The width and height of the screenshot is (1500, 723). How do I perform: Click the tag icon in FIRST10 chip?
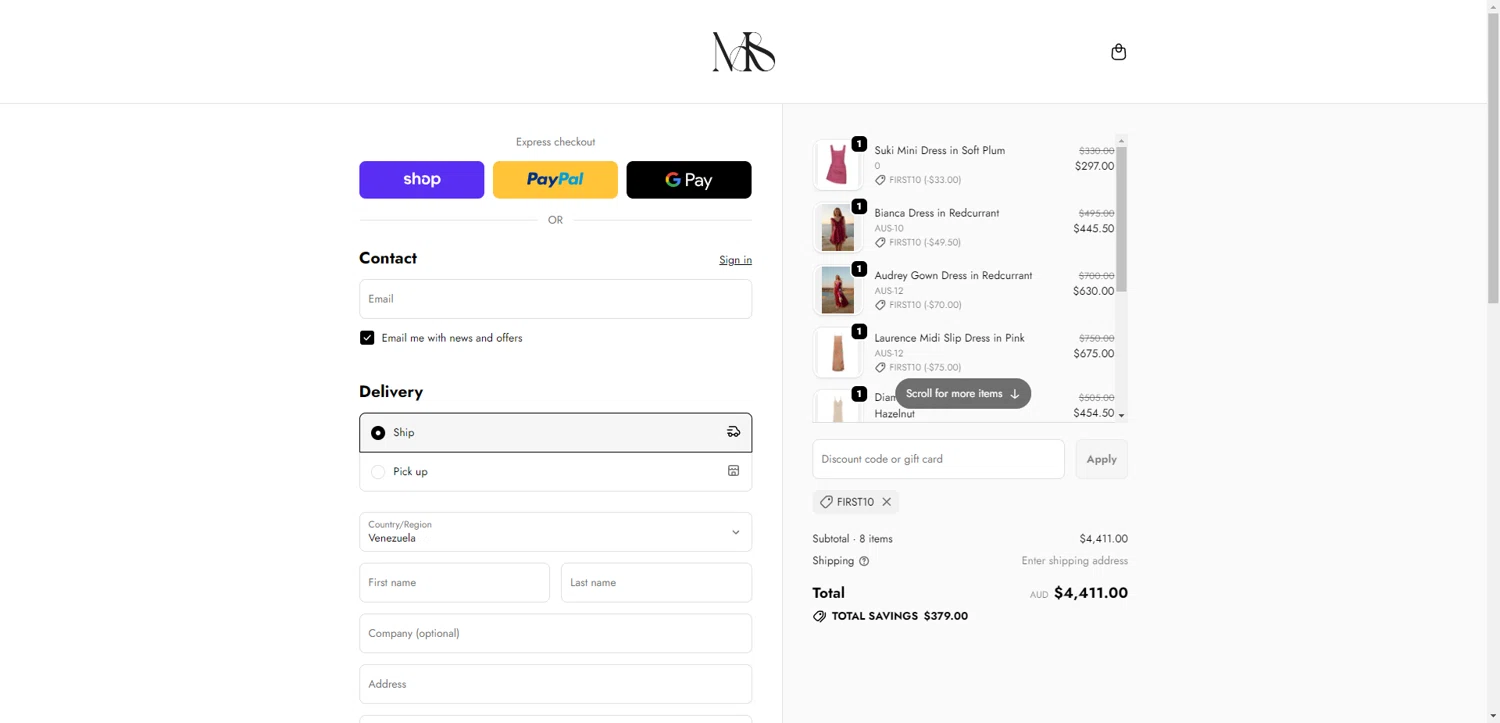coord(826,502)
